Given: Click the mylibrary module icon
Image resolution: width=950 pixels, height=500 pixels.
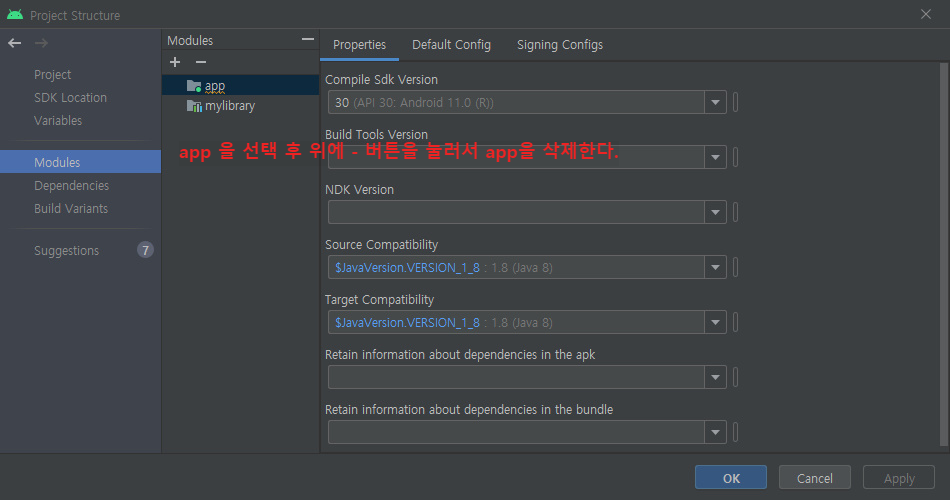Looking at the screenshot, I should point(194,105).
